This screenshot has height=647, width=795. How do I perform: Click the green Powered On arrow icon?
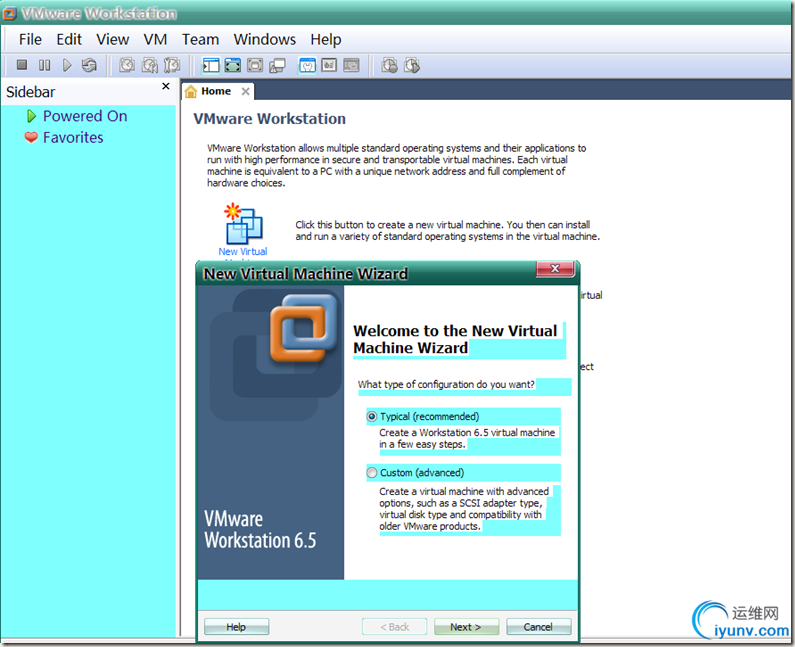tap(31, 116)
